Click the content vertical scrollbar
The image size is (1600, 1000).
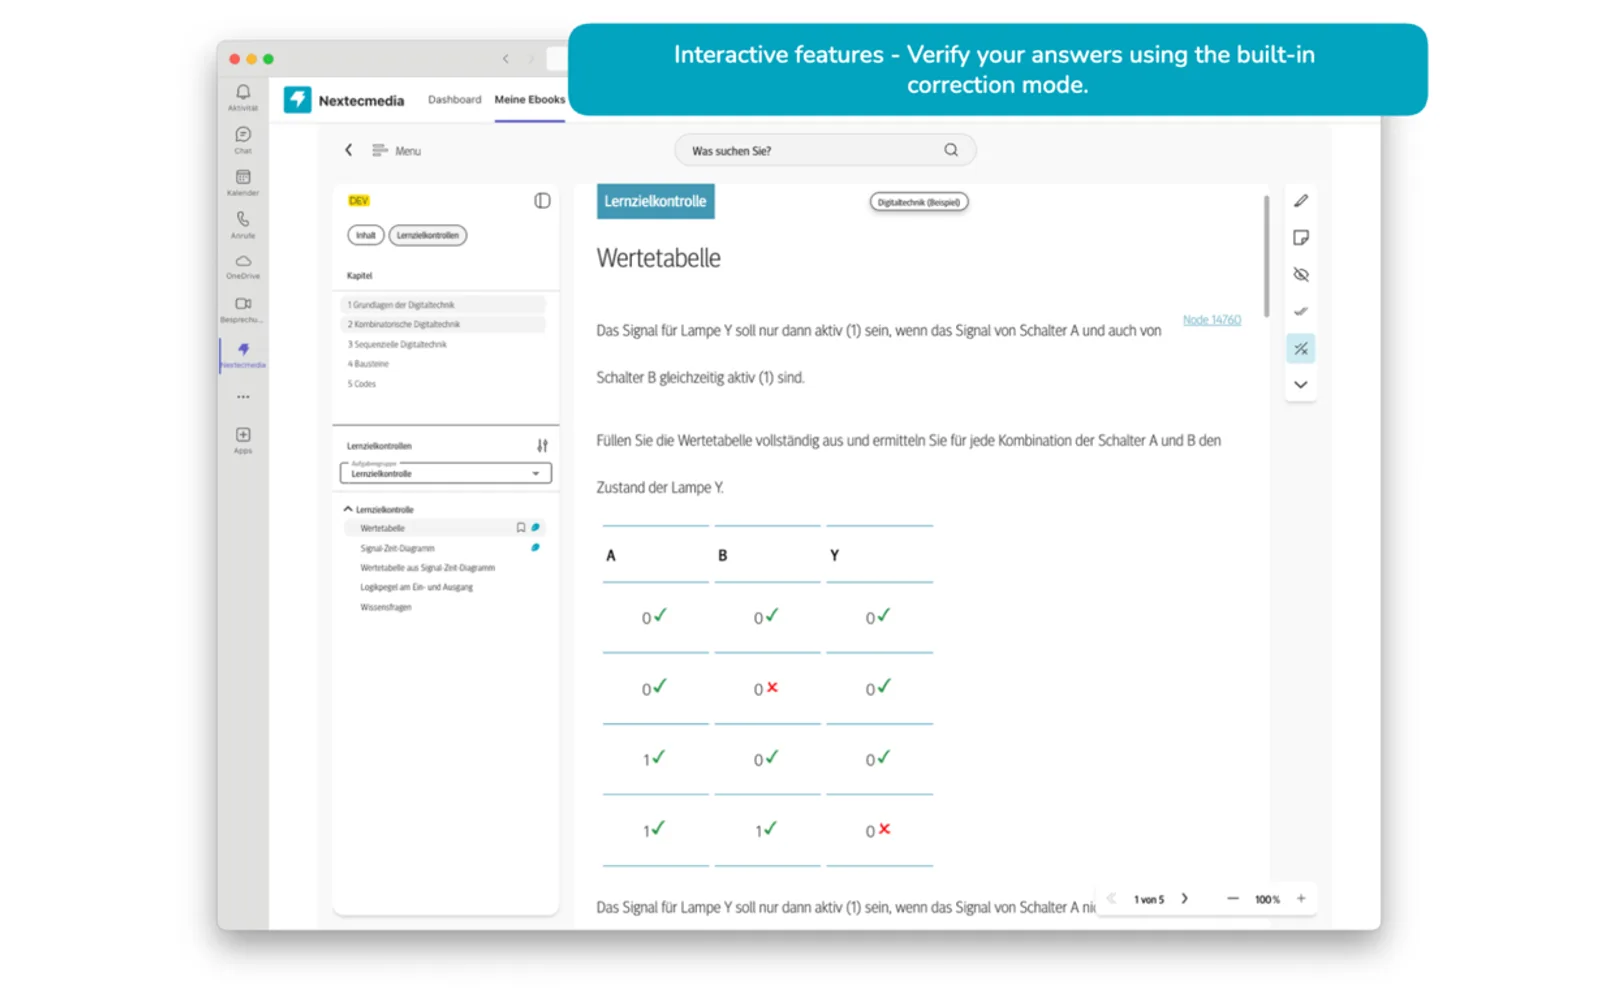pyautogui.click(x=1266, y=257)
